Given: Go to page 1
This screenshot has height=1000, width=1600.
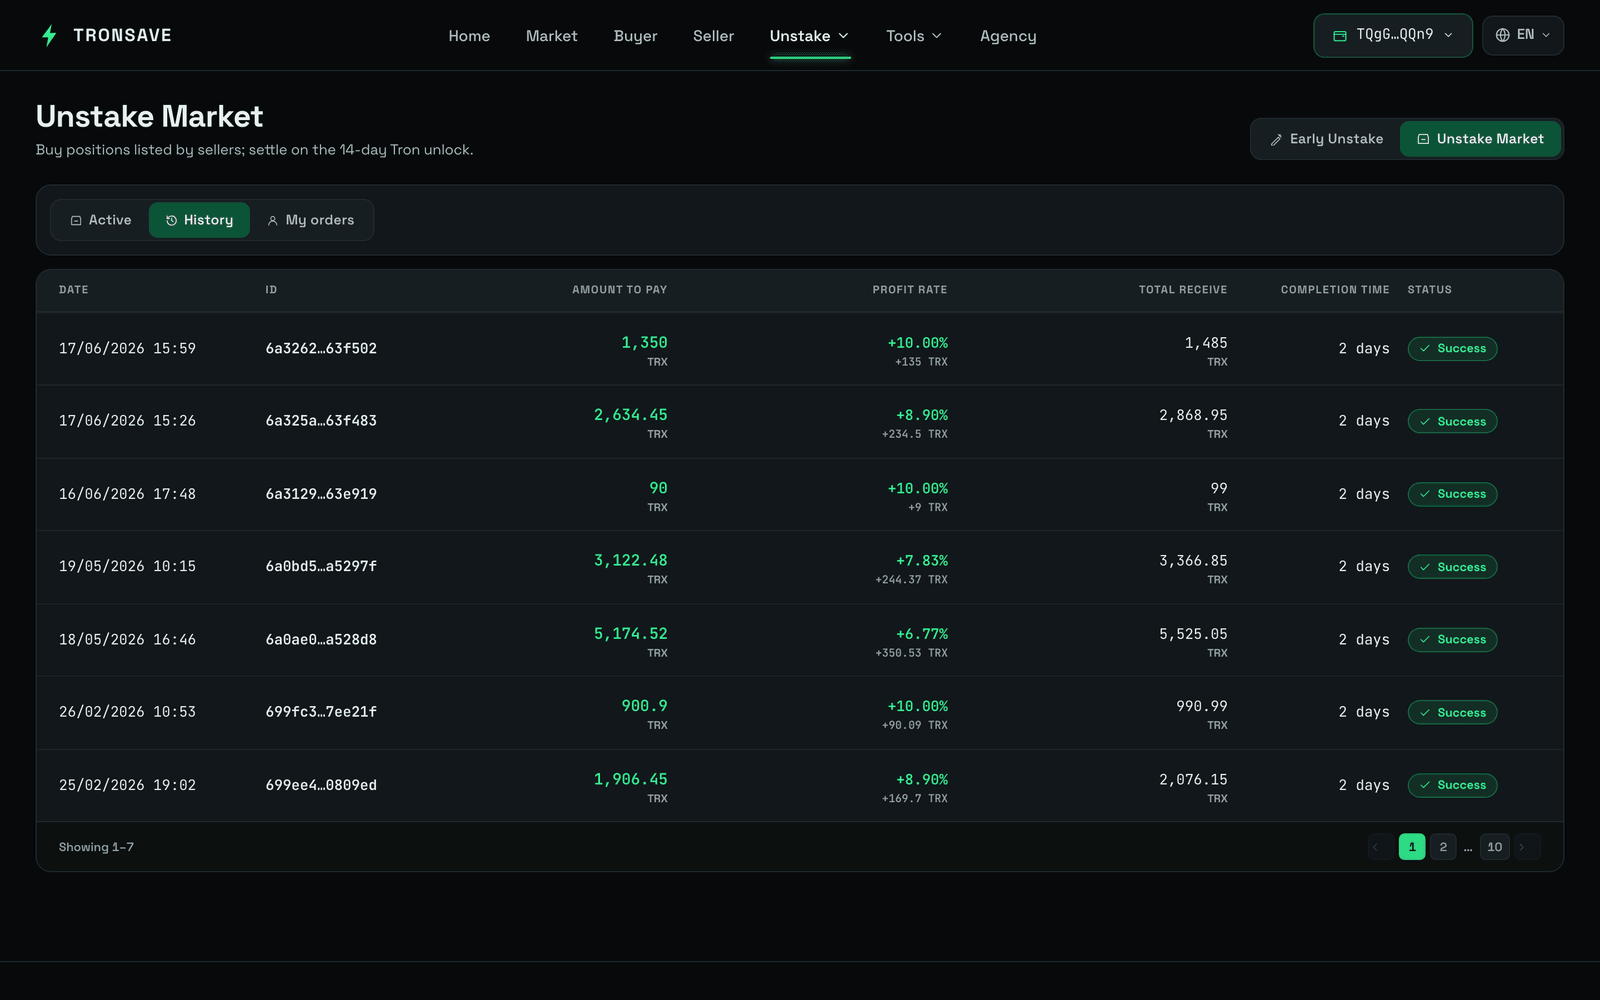Looking at the screenshot, I should (x=1412, y=847).
